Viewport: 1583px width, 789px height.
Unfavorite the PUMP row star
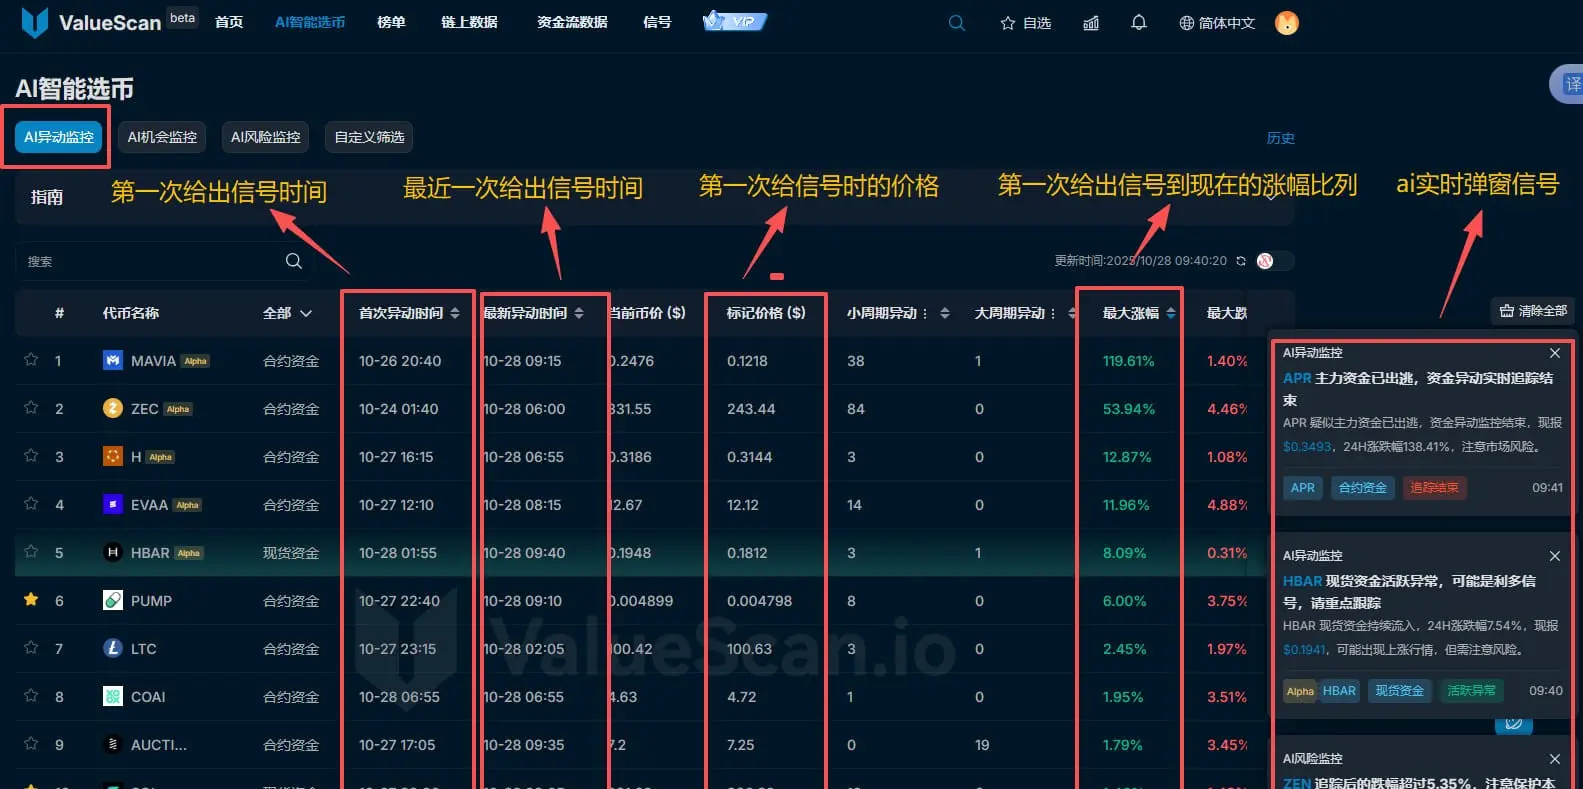click(31, 600)
